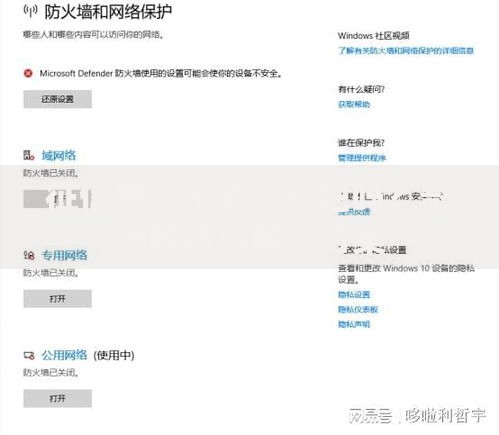
Task: Turn on firewall with 打开 under 专用网络
Action: pos(58,299)
